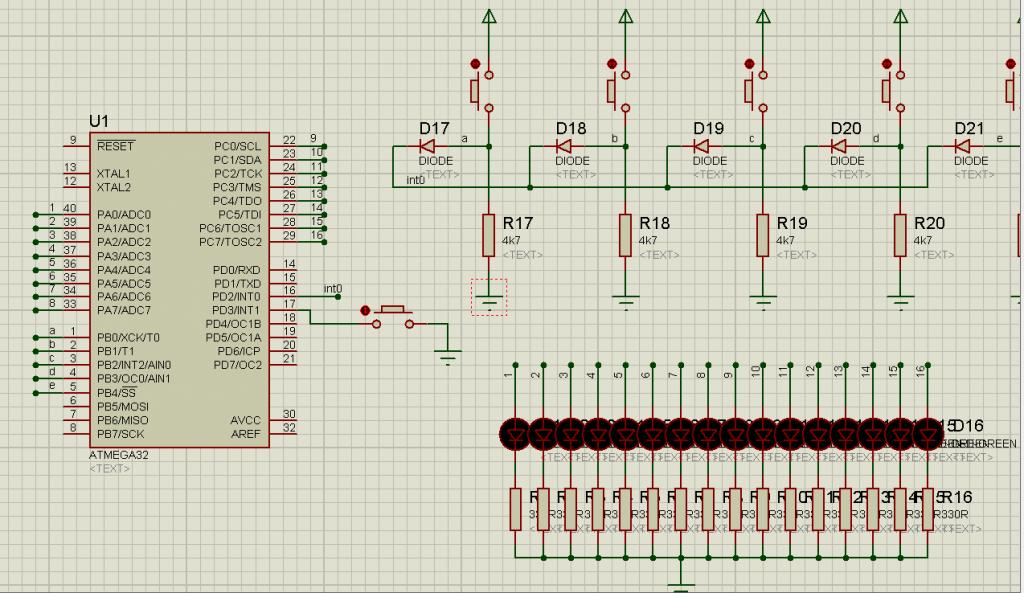This screenshot has height=593, width=1024.
Task: Click the AREF pin label
Action: point(246,434)
